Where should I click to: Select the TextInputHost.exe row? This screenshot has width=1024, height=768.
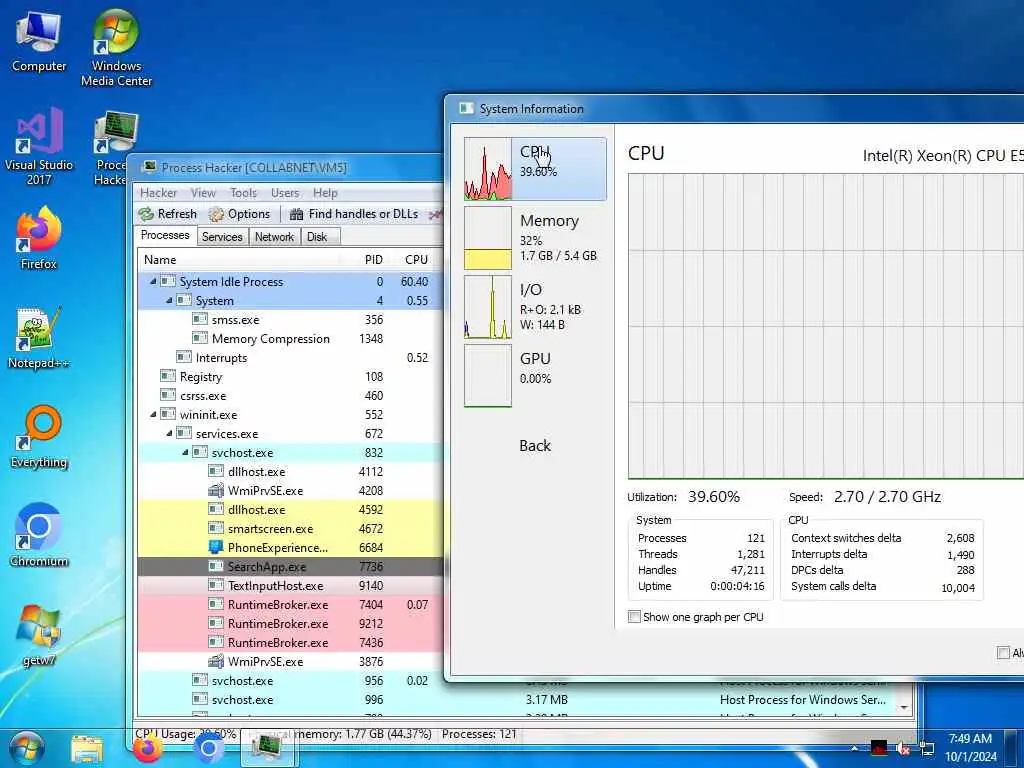[290, 585]
